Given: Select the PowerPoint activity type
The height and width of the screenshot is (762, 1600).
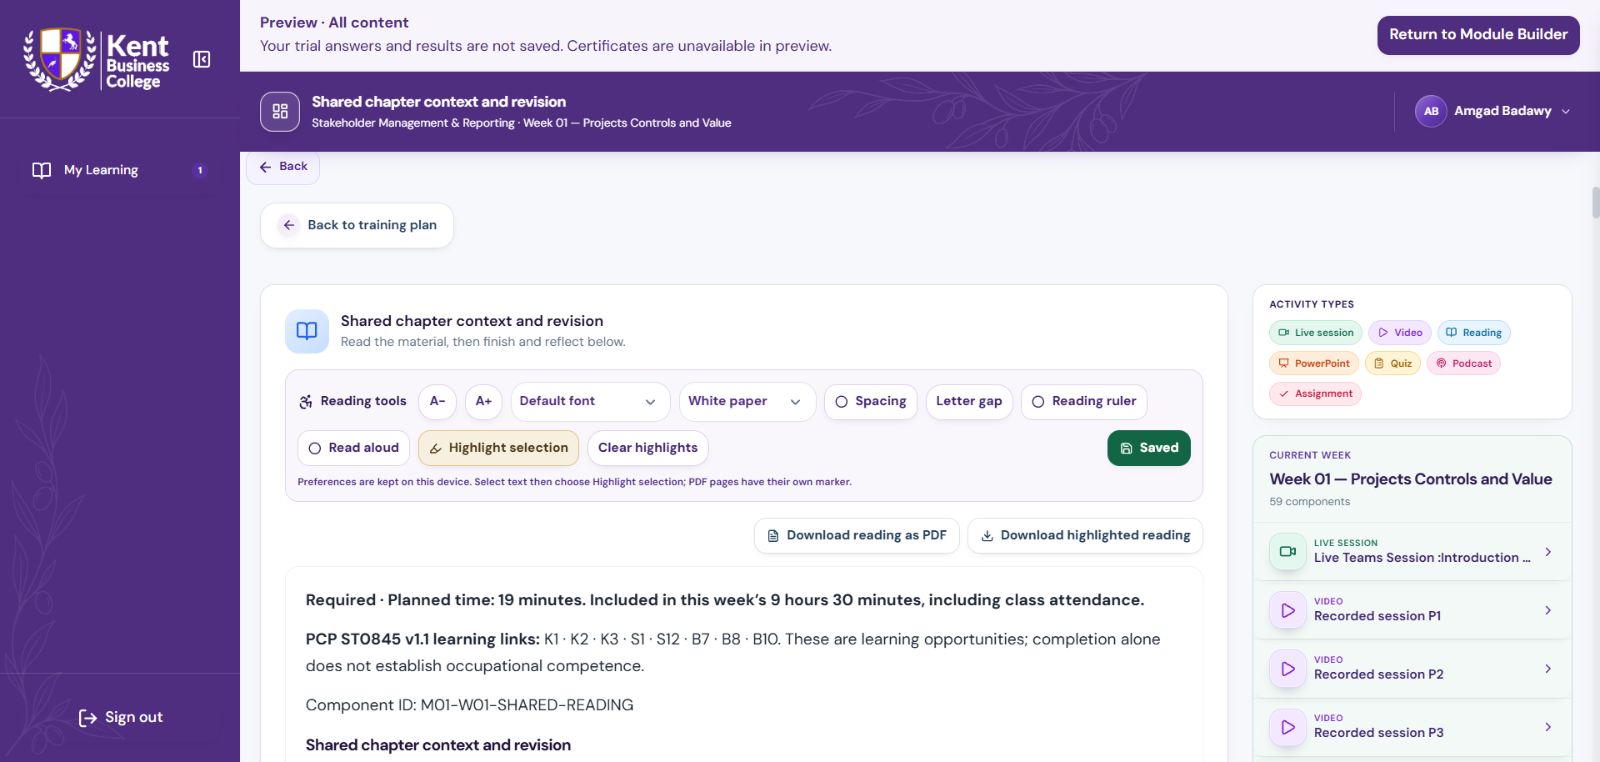Looking at the screenshot, I should pyautogui.click(x=1314, y=364).
